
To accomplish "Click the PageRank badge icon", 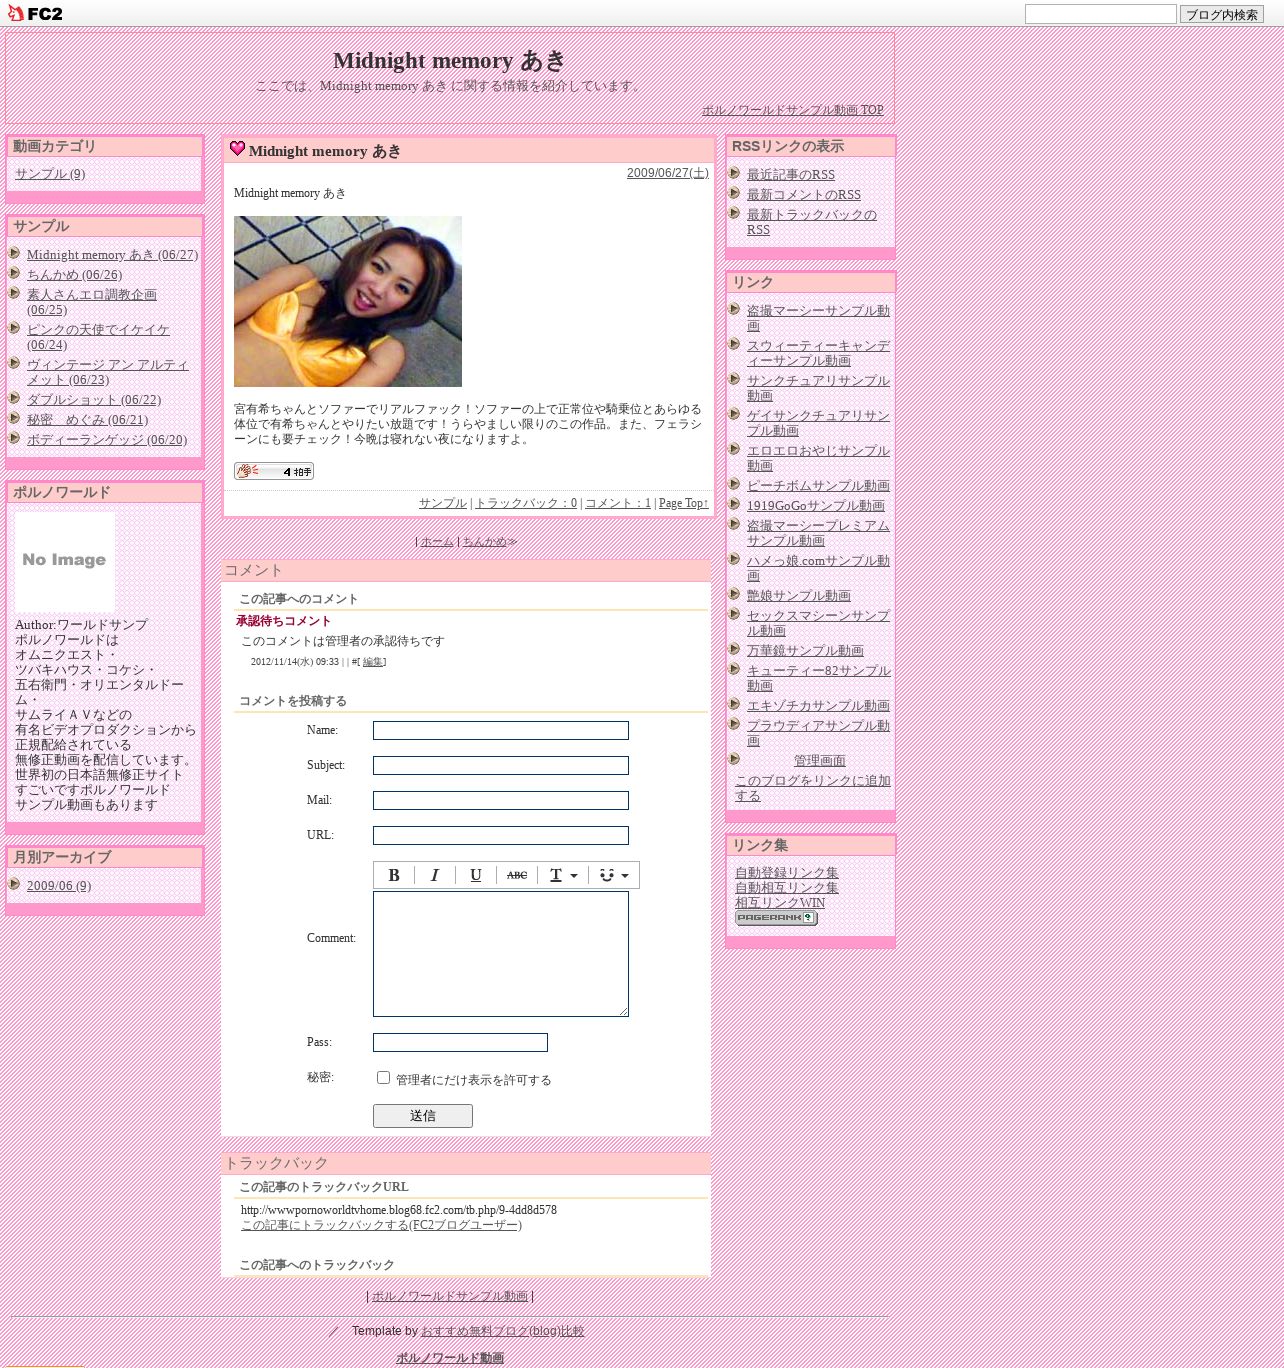I will tap(776, 918).
